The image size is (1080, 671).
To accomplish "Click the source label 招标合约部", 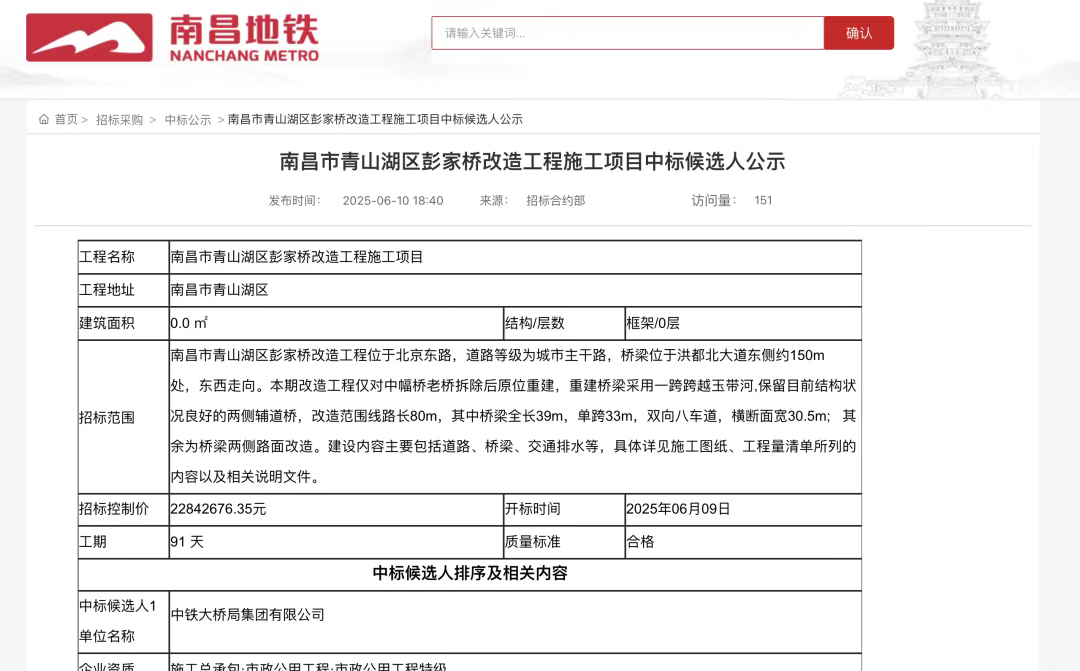I will (555, 200).
